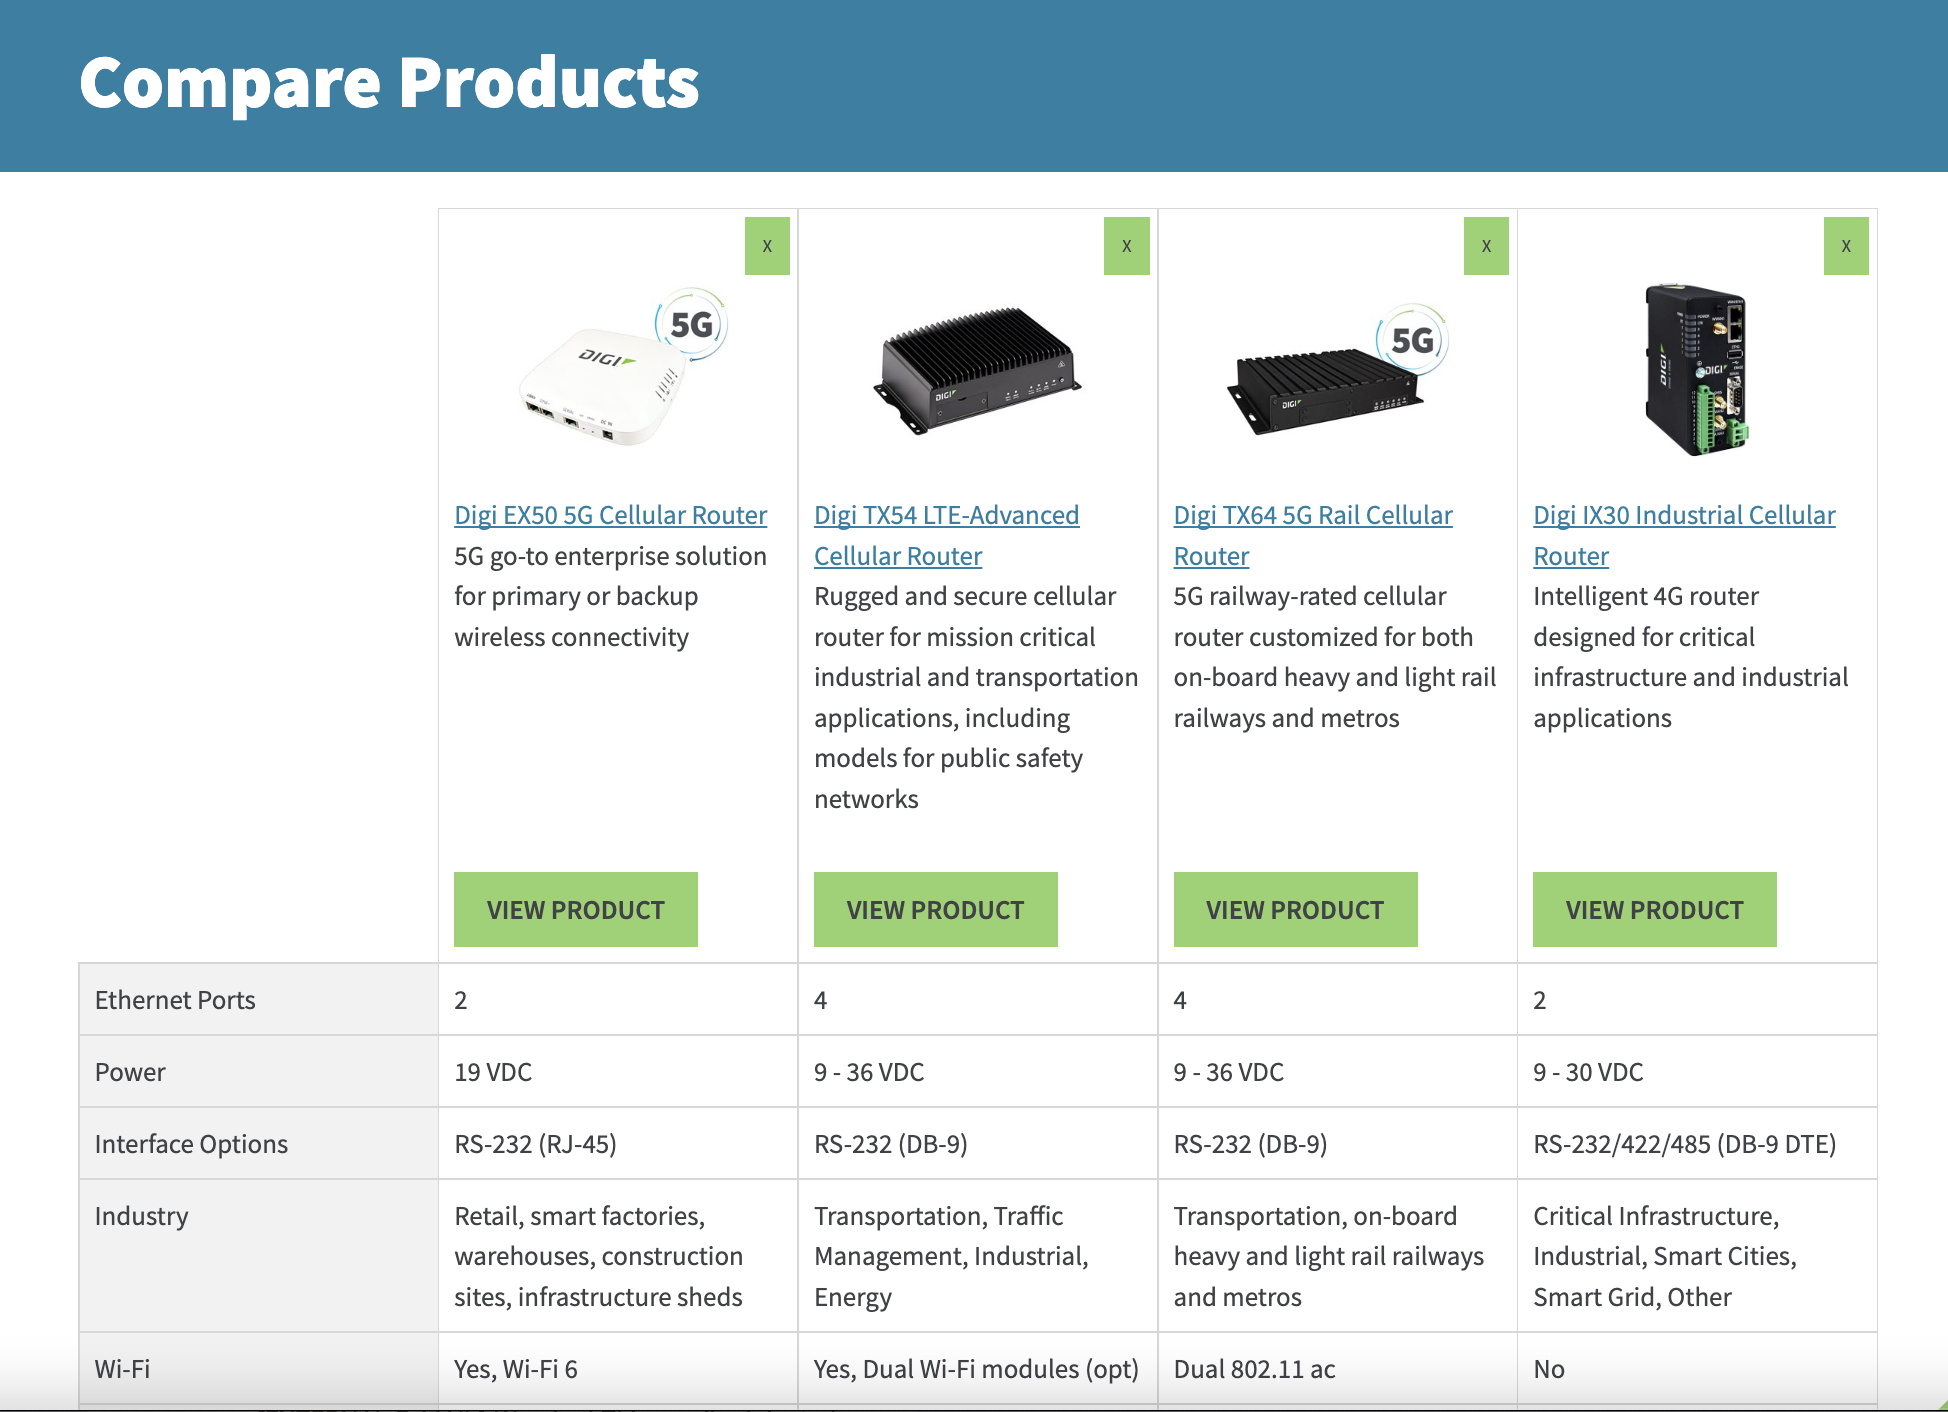Viewport: 1948px width, 1412px height.
Task: Click the Compare Products heading
Action: pos(389,83)
